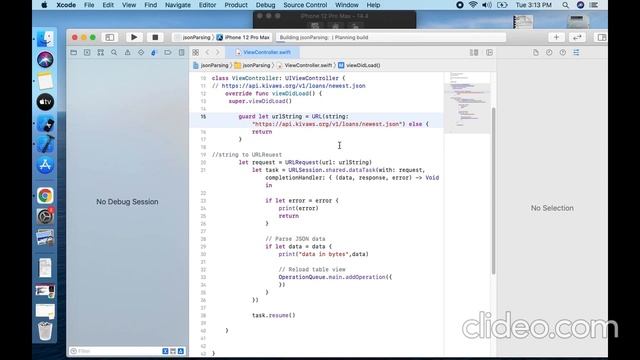The height and width of the screenshot is (360, 640).
Task: Focus the navigator Filter field
Action: (115, 351)
